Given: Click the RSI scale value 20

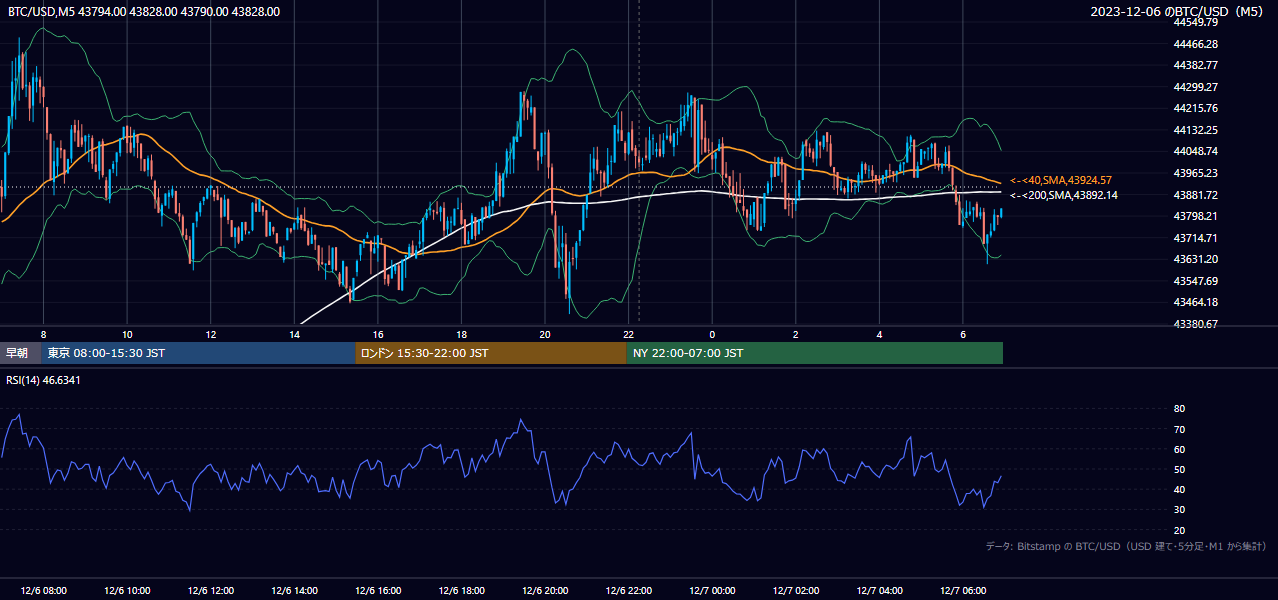Looking at the screenshot, I should (1179, 530).
